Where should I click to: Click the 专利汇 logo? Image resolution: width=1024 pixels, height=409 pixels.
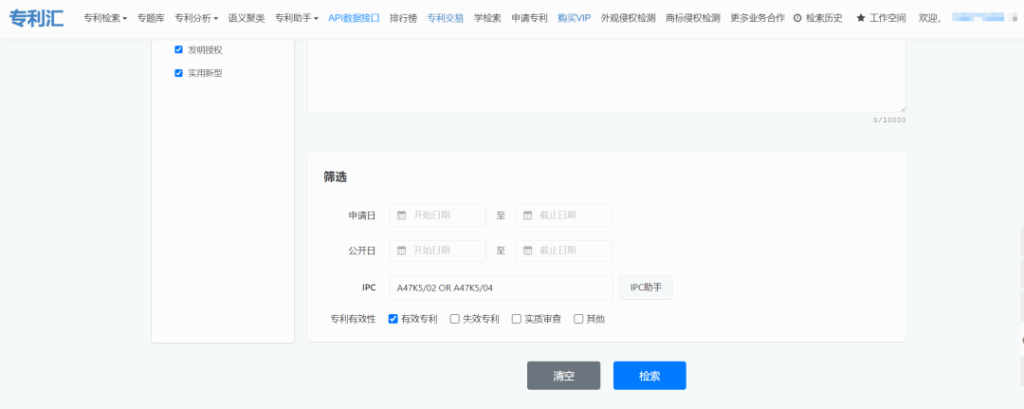point(37,18)
